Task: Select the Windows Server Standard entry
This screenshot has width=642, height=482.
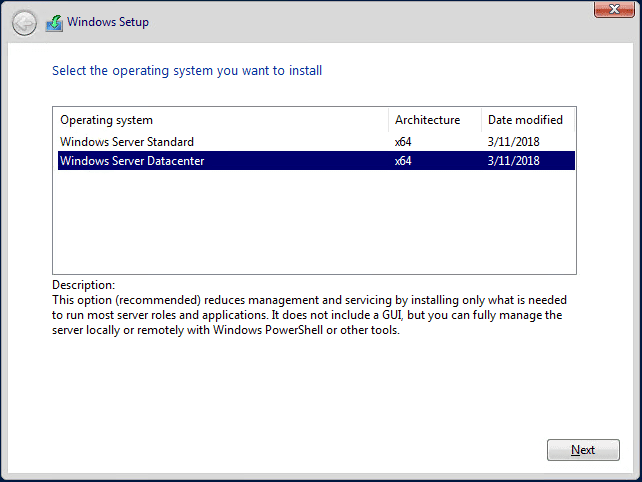Action: point(127,142)
